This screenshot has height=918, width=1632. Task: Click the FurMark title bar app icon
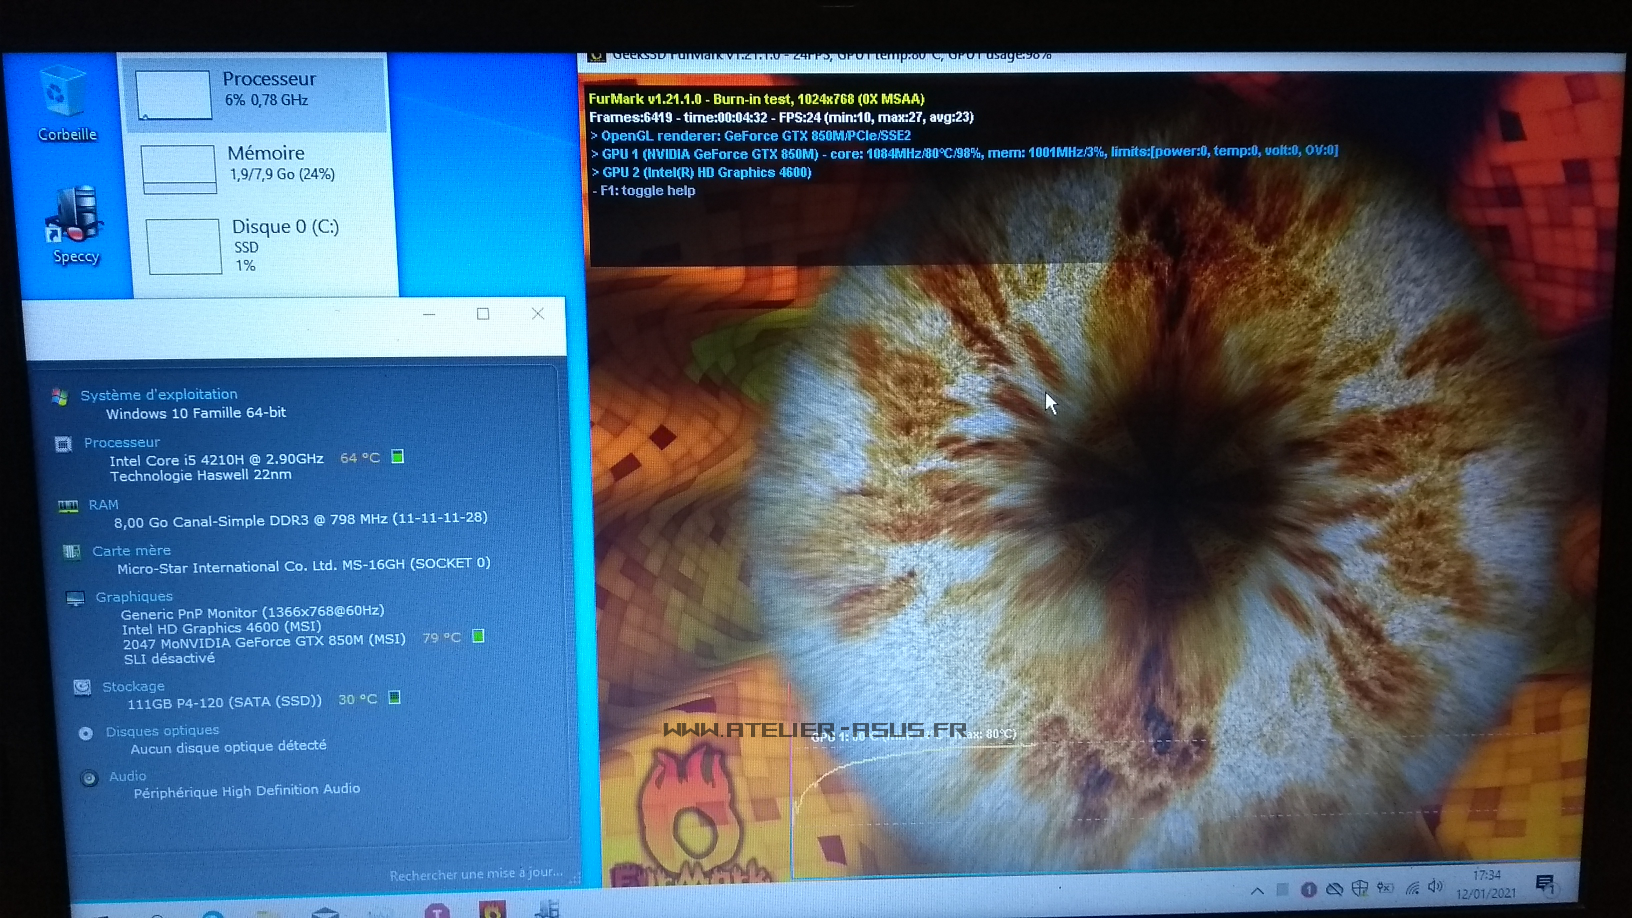pyautogui.click(x=597, y=57)
